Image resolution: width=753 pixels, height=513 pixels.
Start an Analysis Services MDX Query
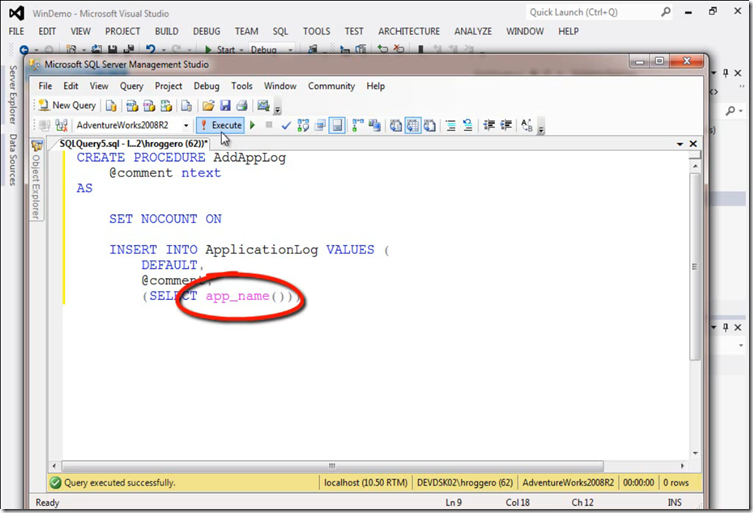pos(132,106)
